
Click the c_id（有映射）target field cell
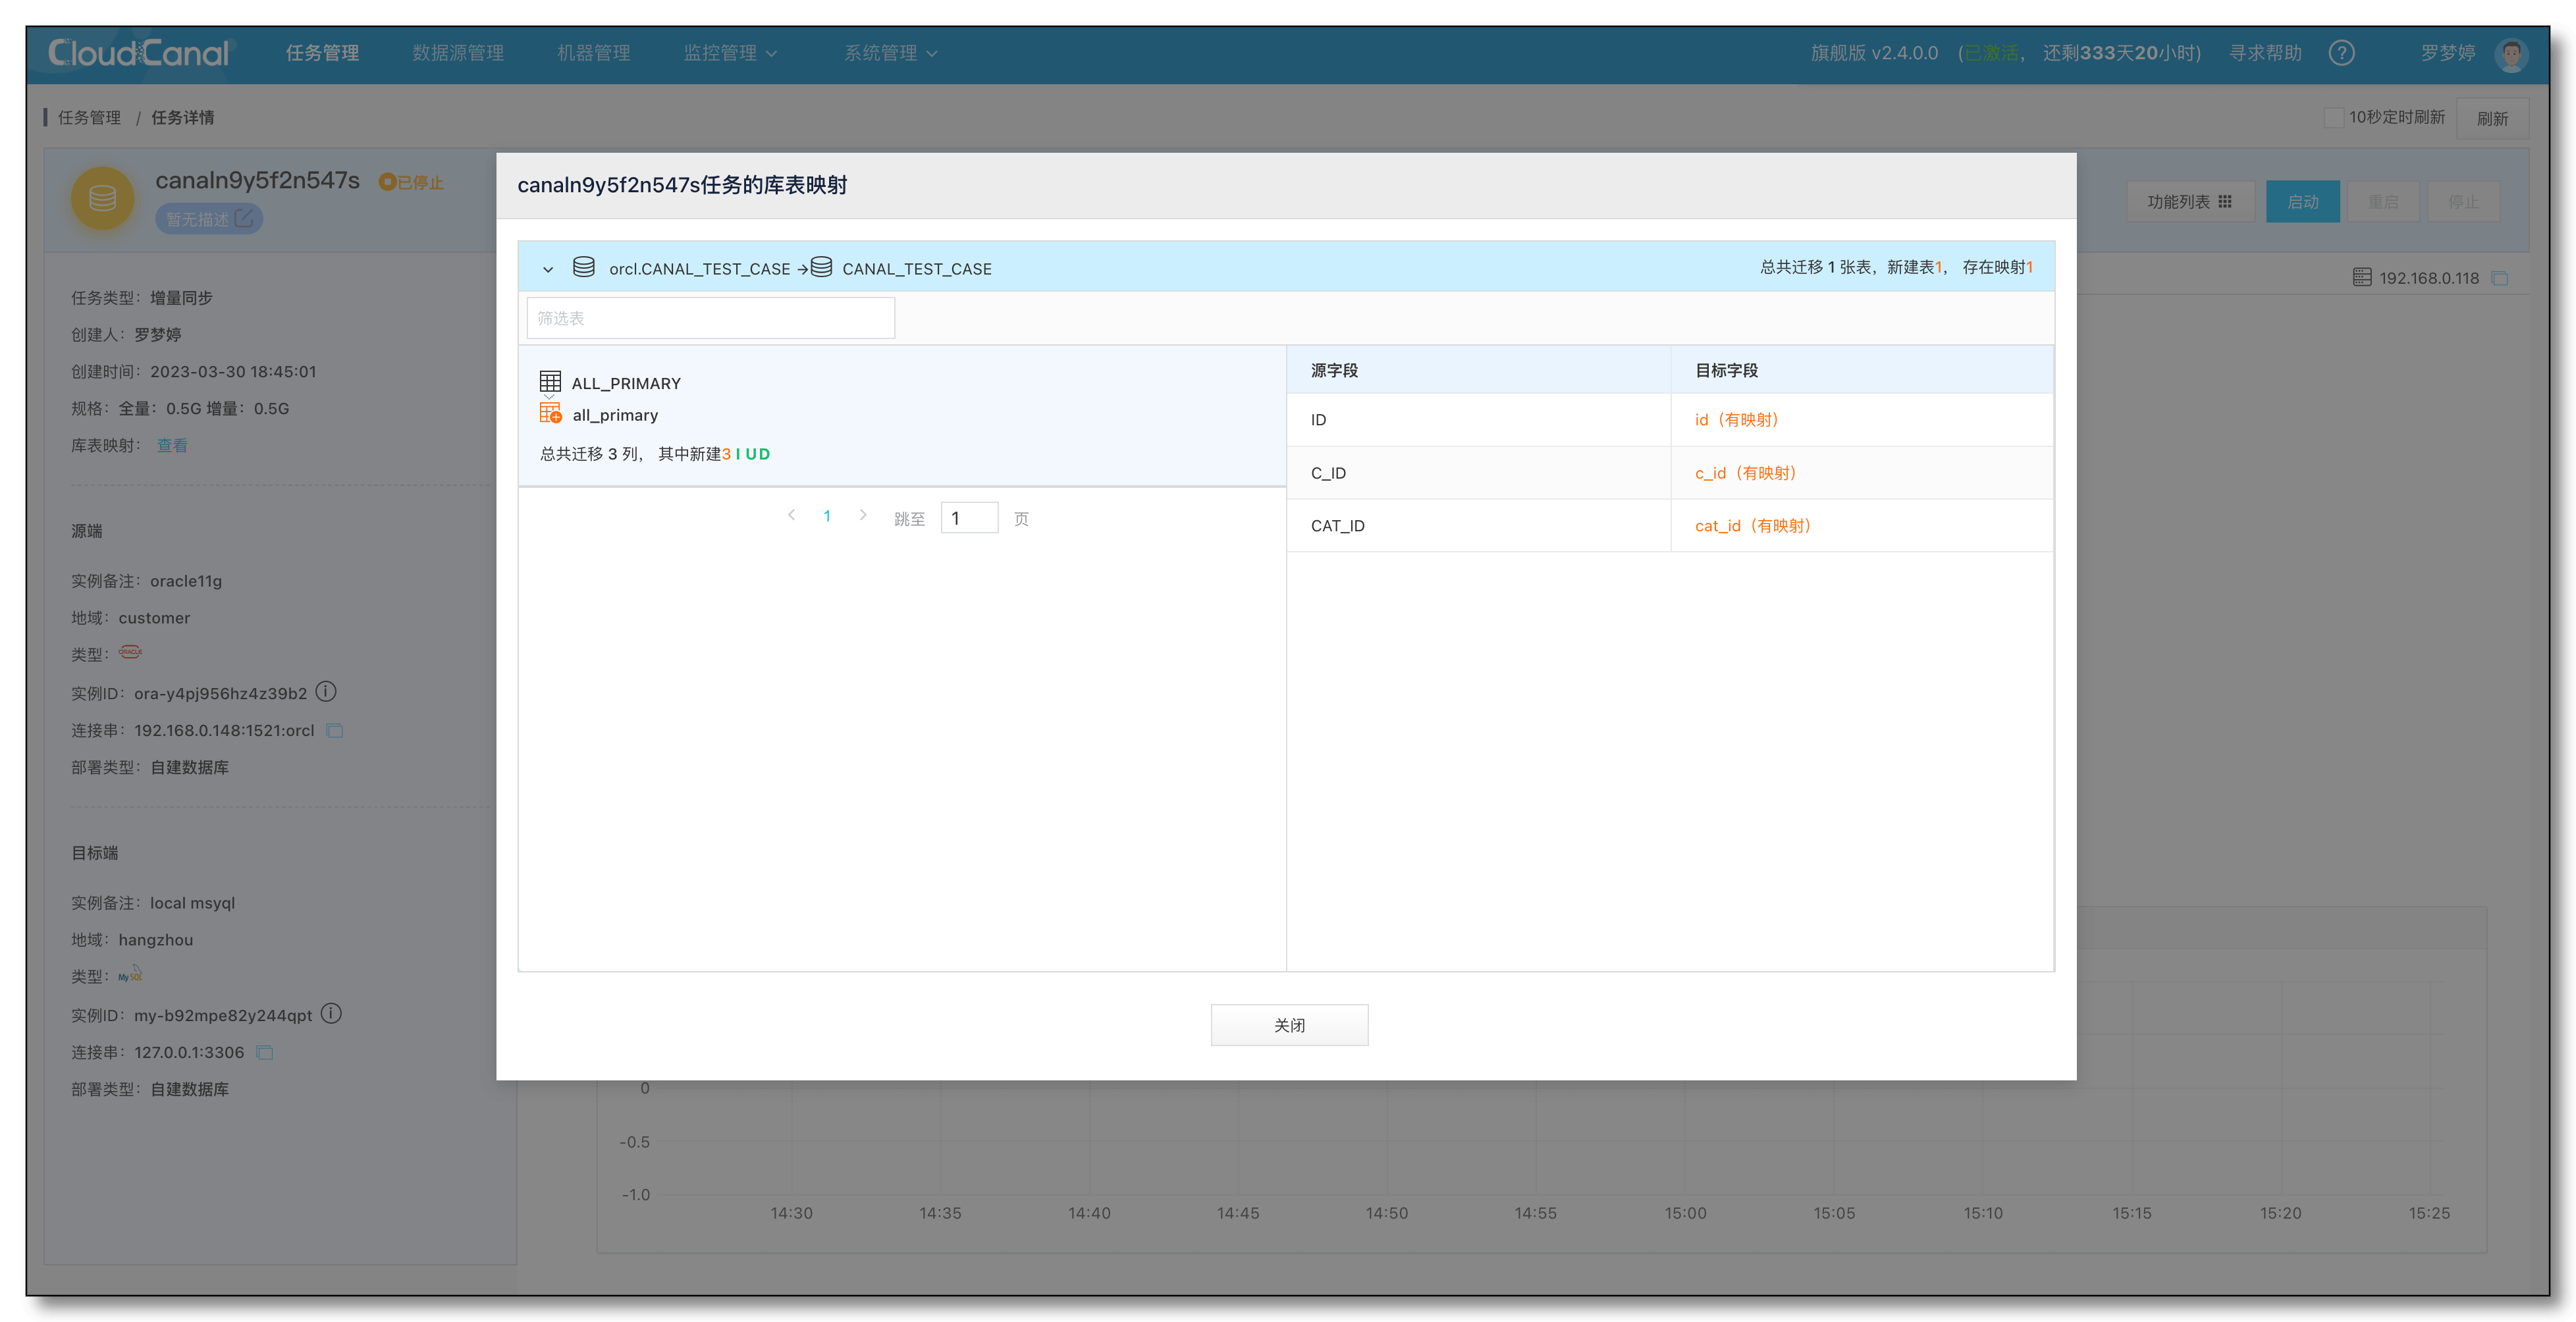(1862, 472)
